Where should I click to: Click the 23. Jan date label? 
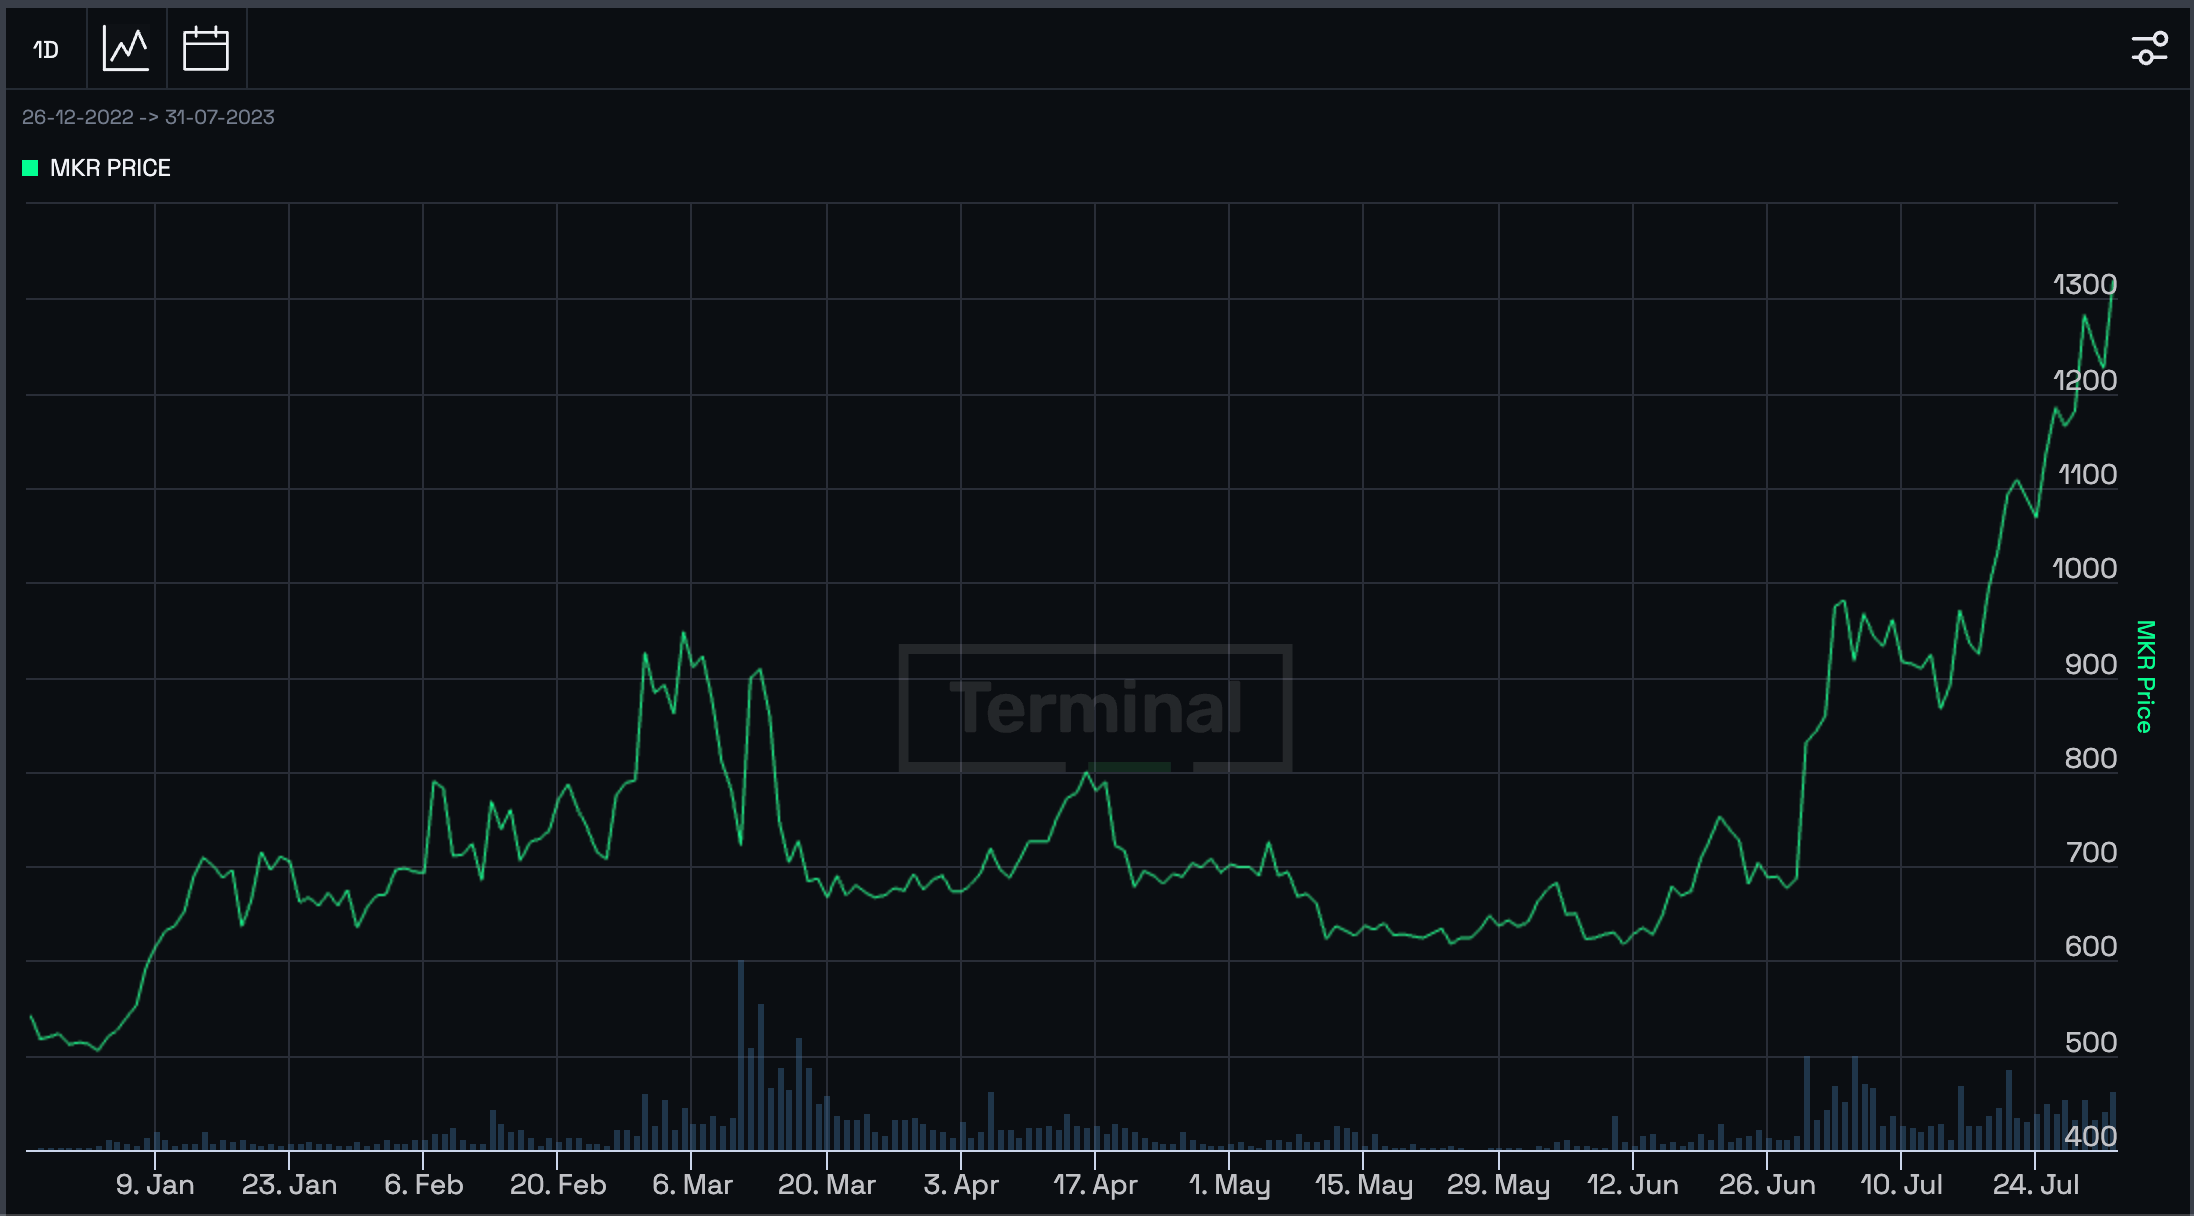pyautogui.click(x=289, y=1185)
